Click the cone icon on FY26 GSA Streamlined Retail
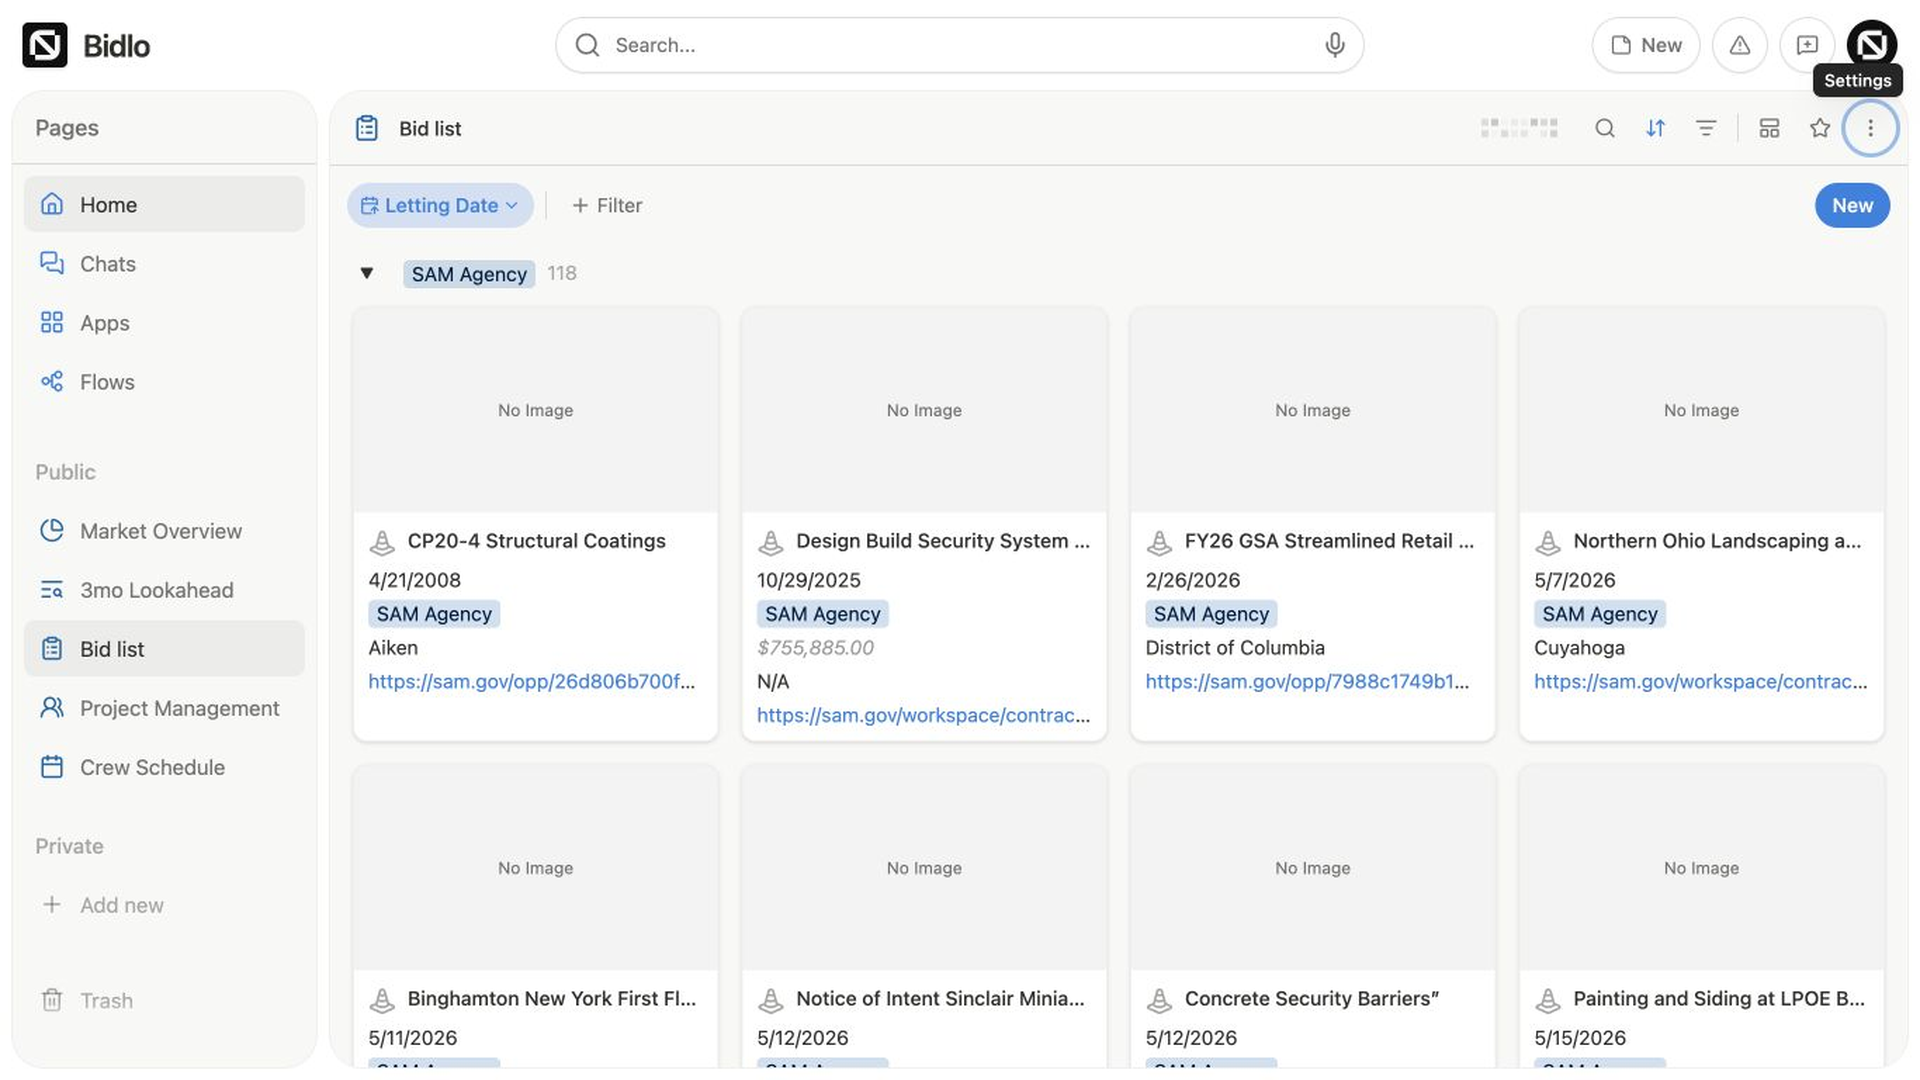The height and width of the screenshot is (1080, 1920). pos(1159,542)
